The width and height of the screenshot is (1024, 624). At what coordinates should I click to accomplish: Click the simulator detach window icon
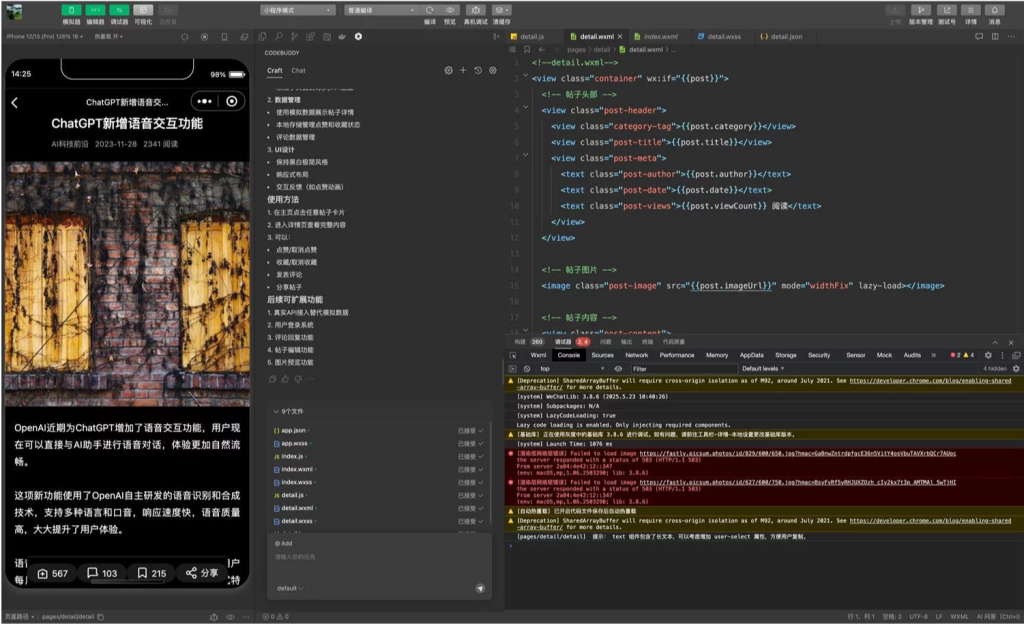pos(244,37)
